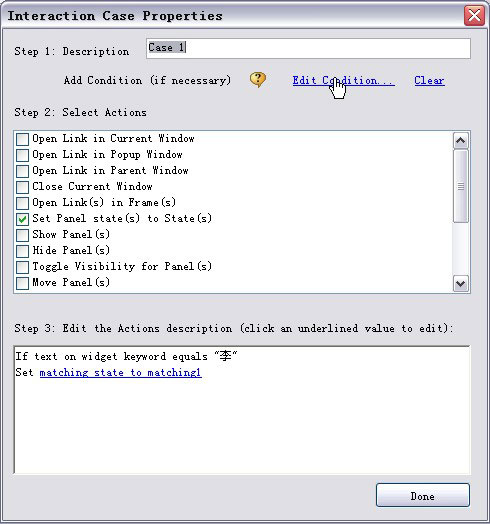Open the Edit Condition link

point(343,81)
